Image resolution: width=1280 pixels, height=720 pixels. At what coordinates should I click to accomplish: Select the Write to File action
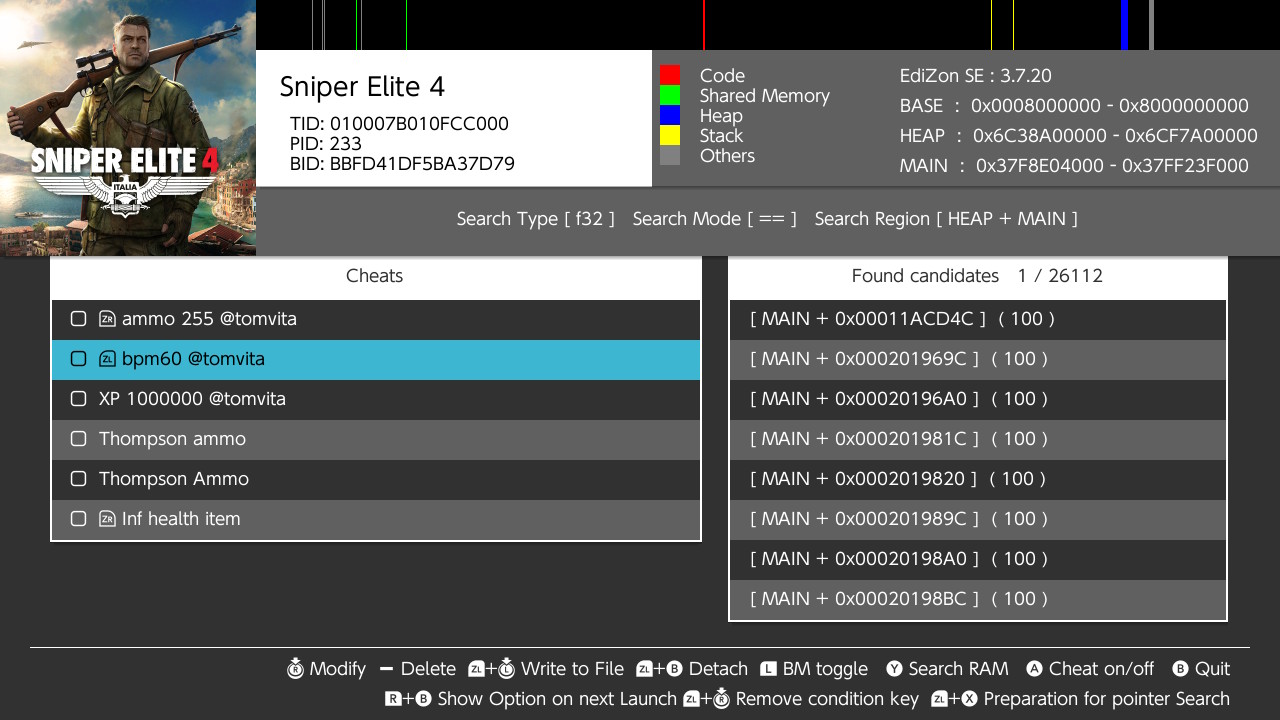click(x=572, y=669)
